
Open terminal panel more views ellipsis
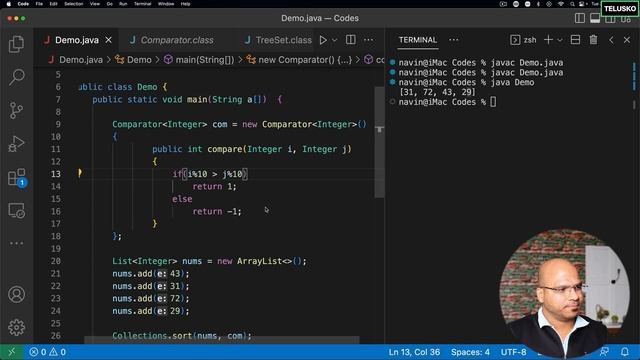tap(453, 40)
